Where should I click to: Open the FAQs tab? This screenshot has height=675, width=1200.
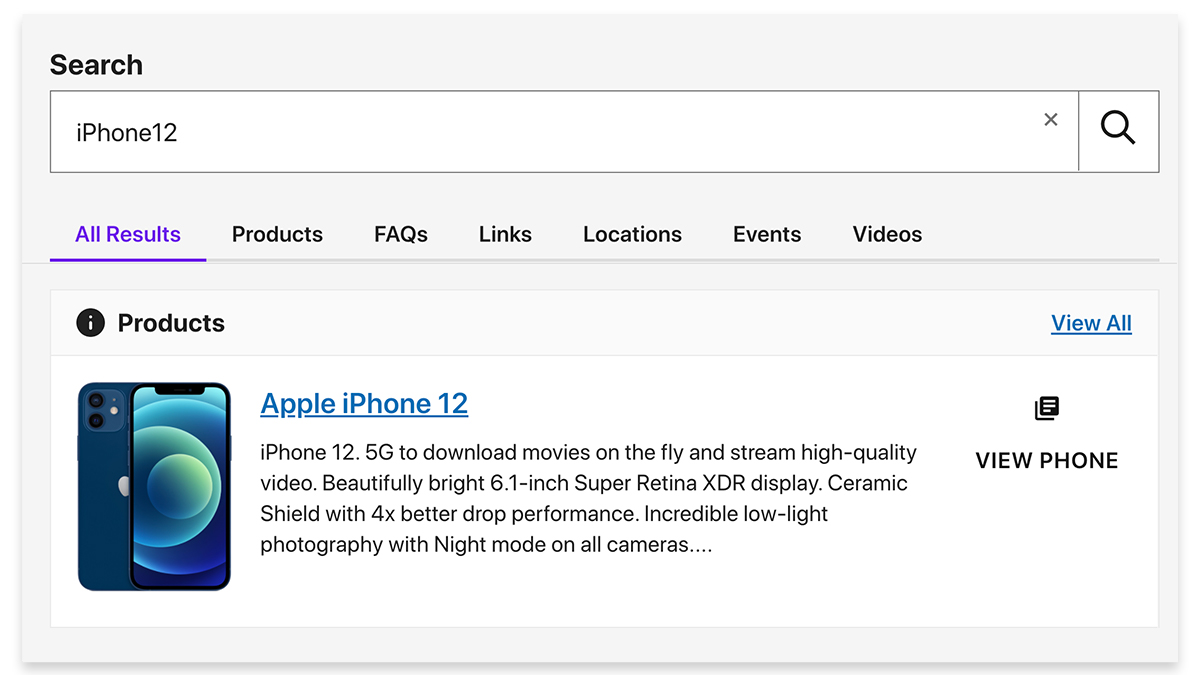click(401, 235)
